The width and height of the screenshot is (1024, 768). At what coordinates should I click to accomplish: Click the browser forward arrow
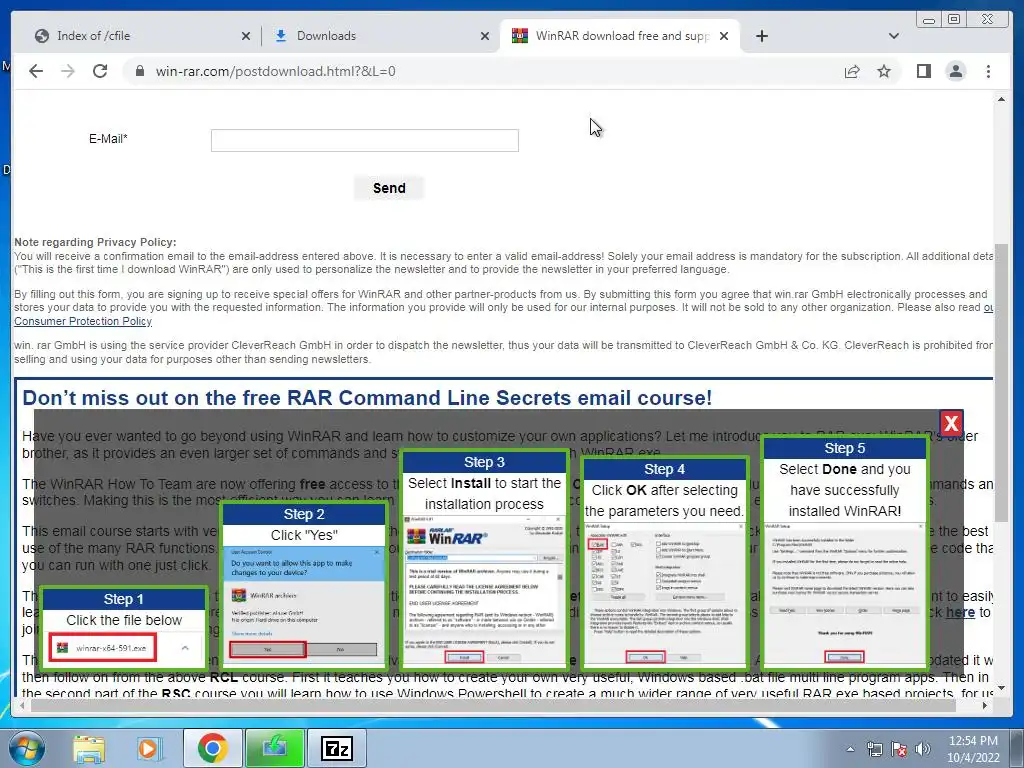pos(68,71)
